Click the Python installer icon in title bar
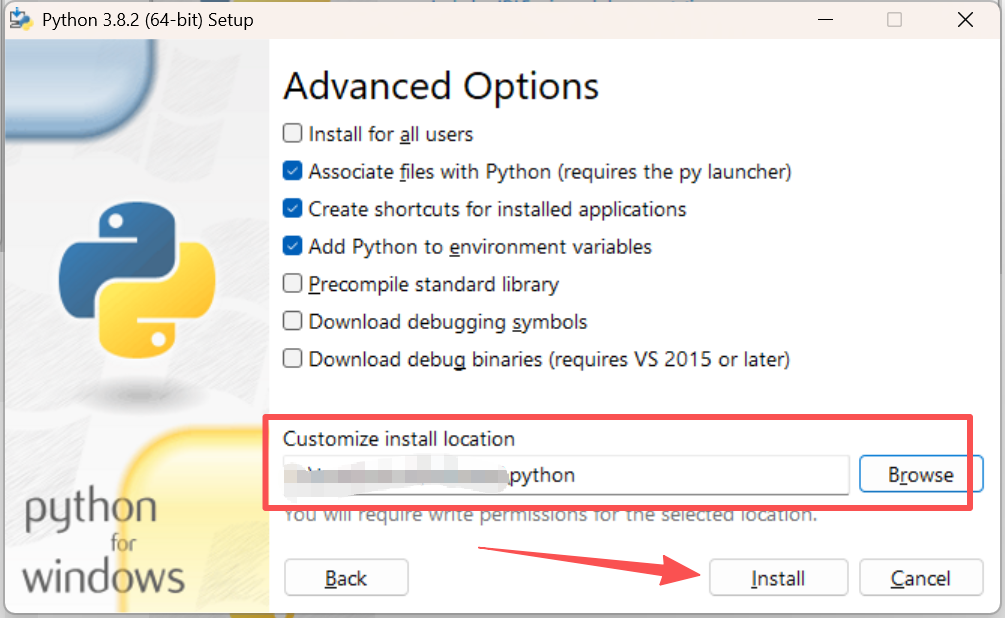The height and width of the screenshot is (618, 1005). coord(21,19)
